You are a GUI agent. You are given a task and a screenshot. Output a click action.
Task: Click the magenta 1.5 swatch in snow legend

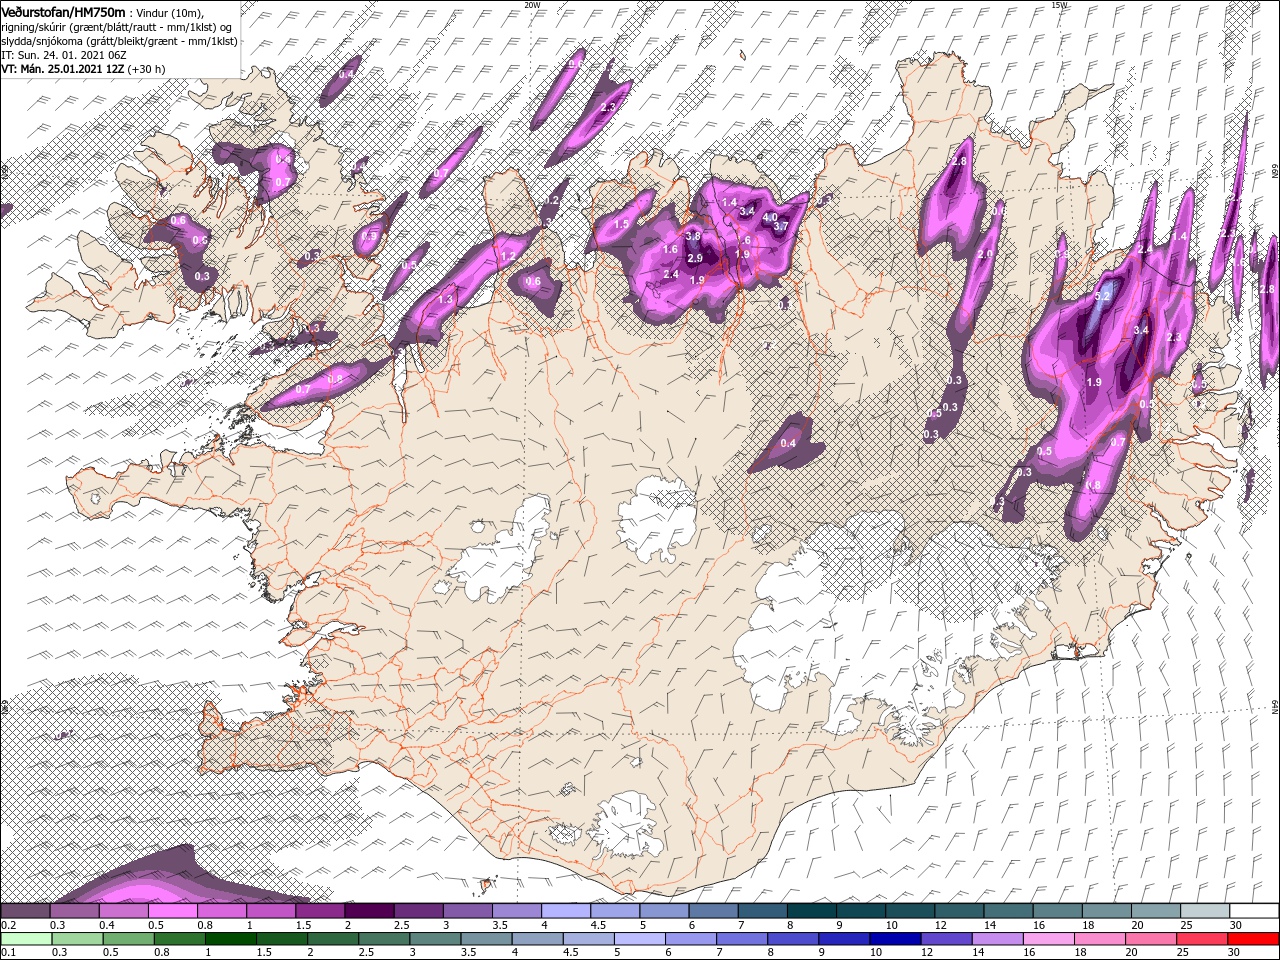320,911
